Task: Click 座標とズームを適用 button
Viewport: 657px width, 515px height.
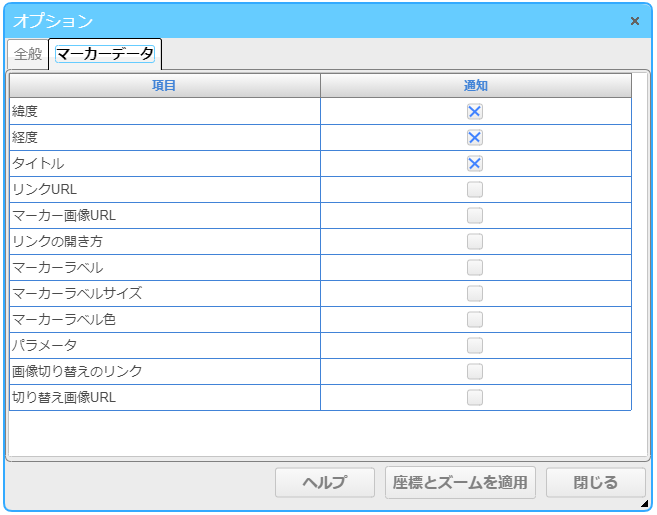Action: pyautogui.click(x=460, y=482)
